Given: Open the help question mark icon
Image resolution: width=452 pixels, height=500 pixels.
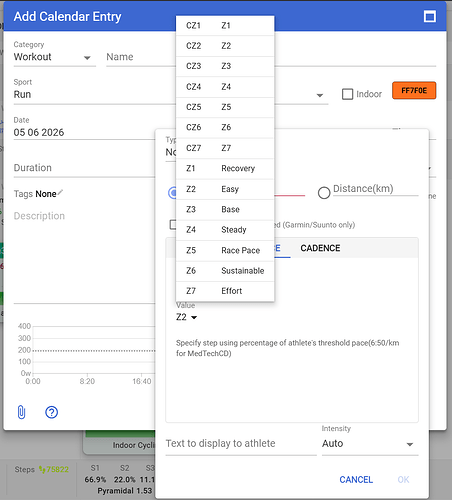Looking at the screenshot, I should click(x=51, y=412).
